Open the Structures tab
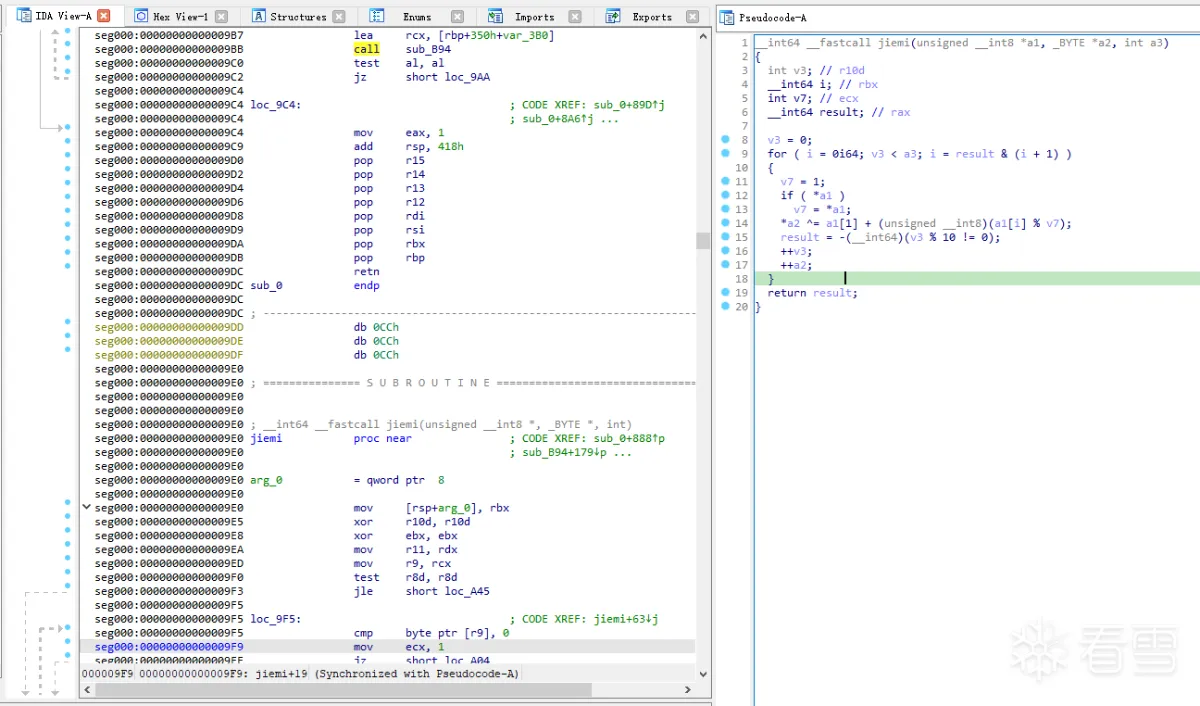This screenshot has width=1200, height=706. [298, 16]
